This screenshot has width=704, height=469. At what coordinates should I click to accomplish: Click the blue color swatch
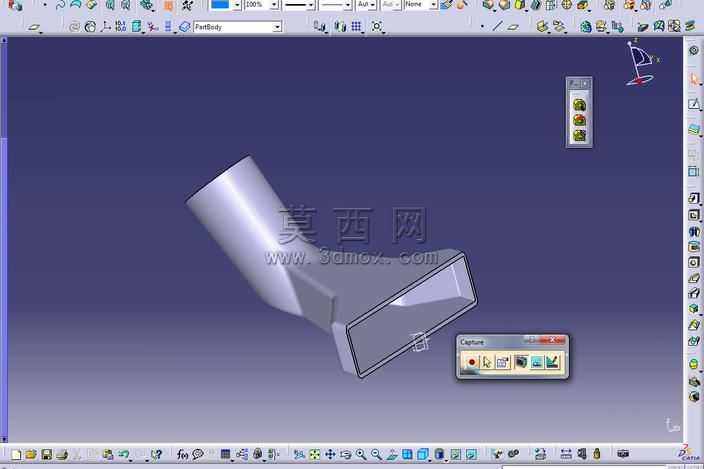tap(220, 4)
